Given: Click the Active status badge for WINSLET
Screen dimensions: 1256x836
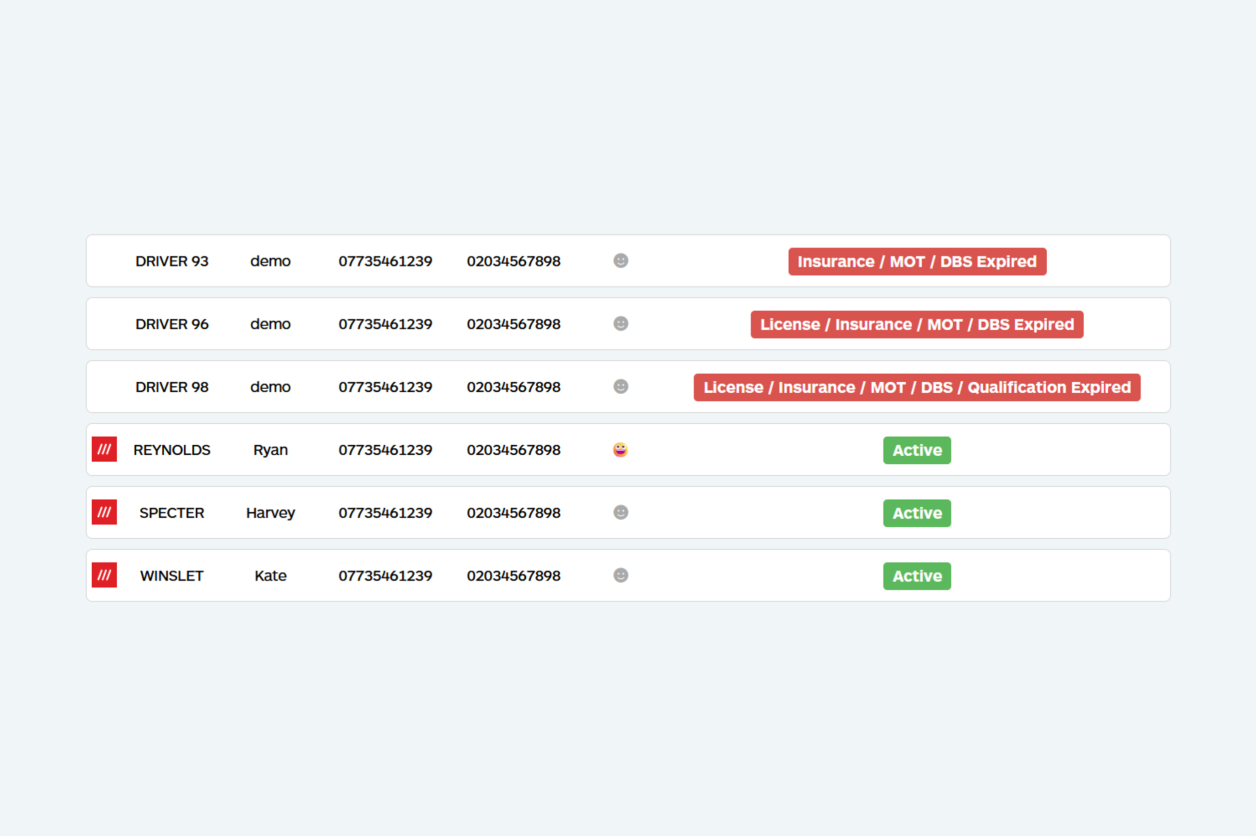Looking at the screenshot, I should (917, 577).
